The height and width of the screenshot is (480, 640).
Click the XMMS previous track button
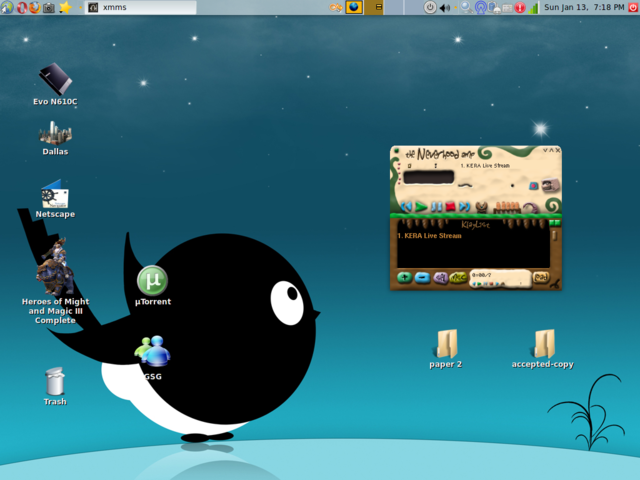tap(406, 207)
